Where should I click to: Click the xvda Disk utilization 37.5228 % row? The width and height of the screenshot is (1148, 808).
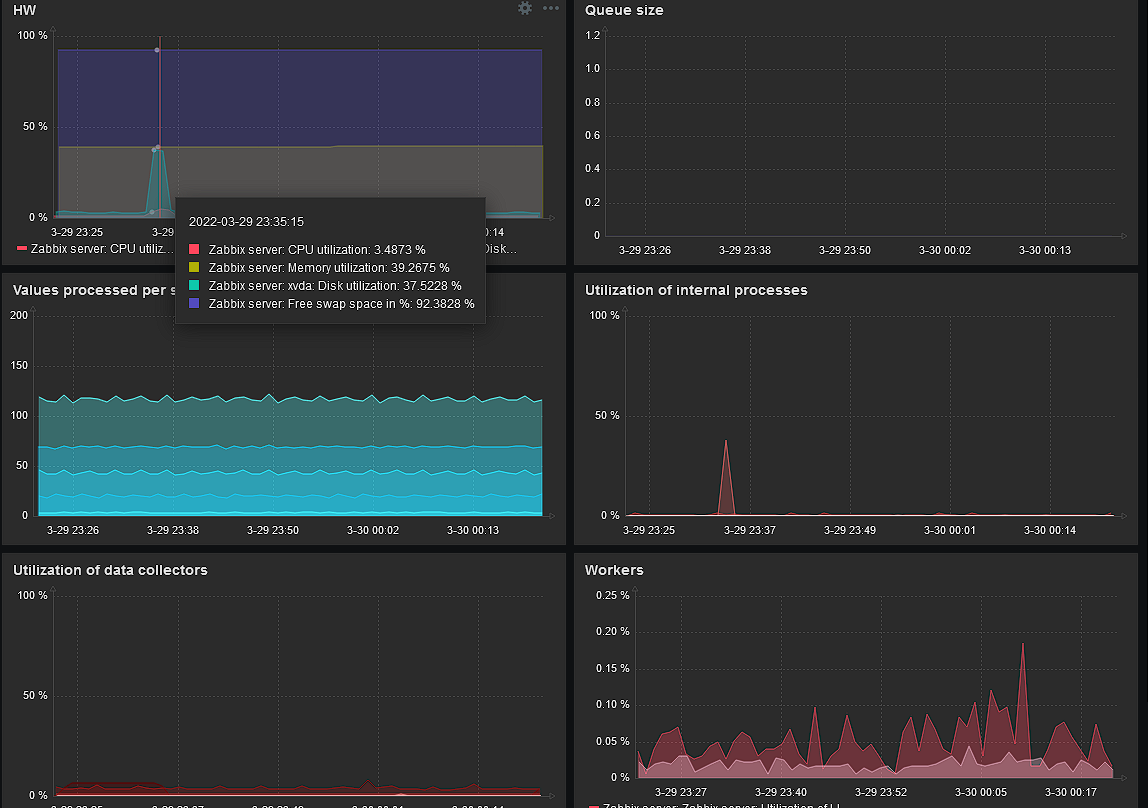325,285
